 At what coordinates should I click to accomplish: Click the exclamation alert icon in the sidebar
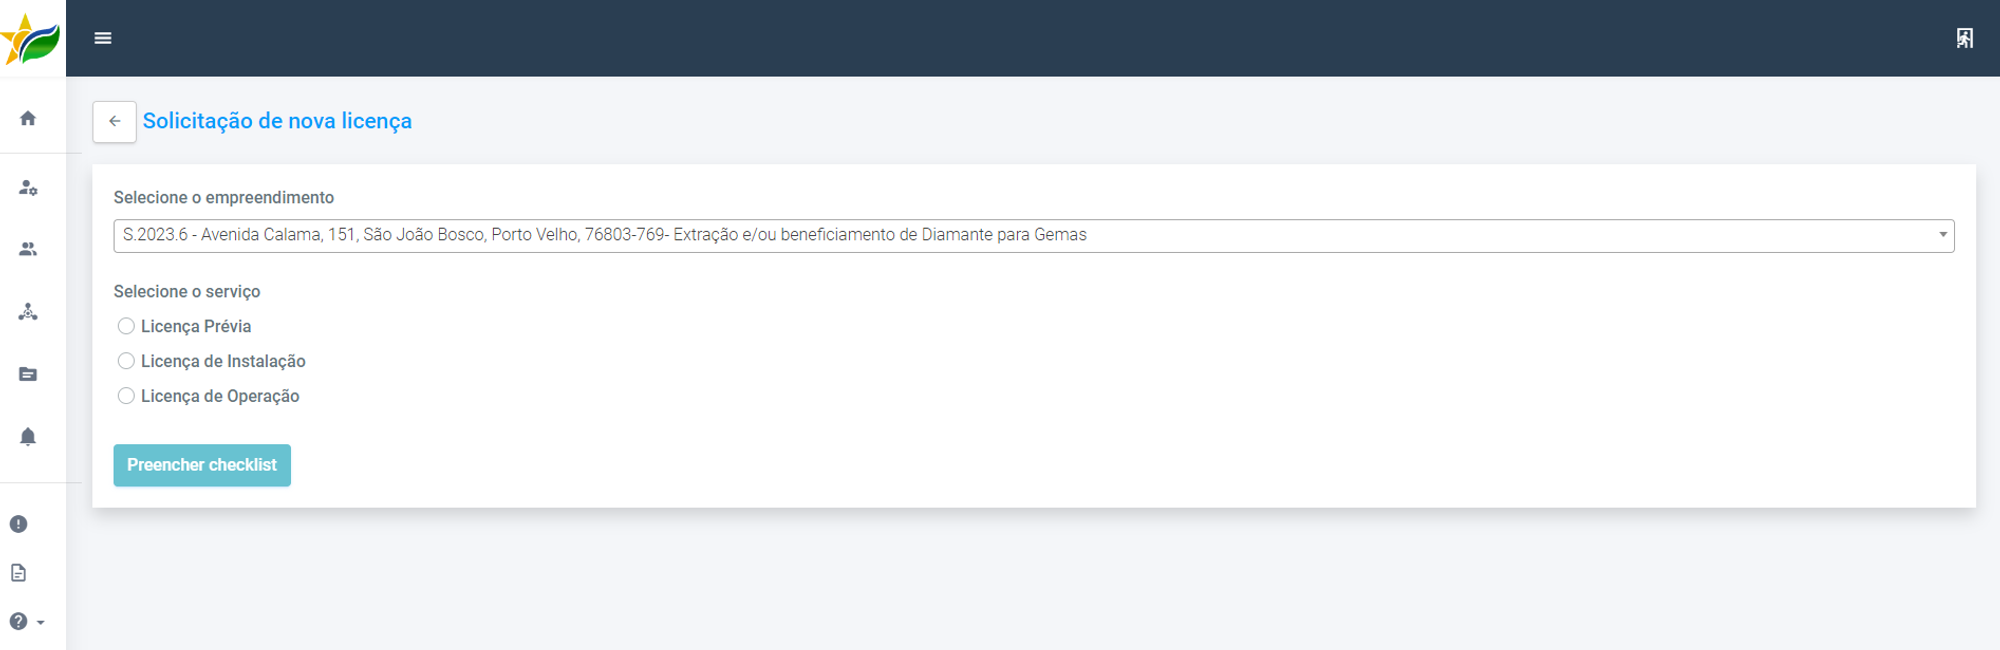19,524
